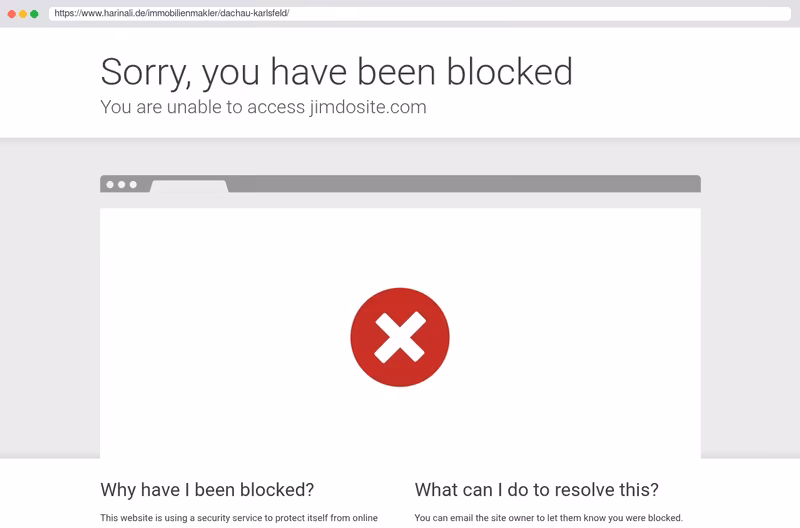This screenshot has height=528, width=800.
Task: Click the green maximize window dot
Action: click(x=34, y=14)
